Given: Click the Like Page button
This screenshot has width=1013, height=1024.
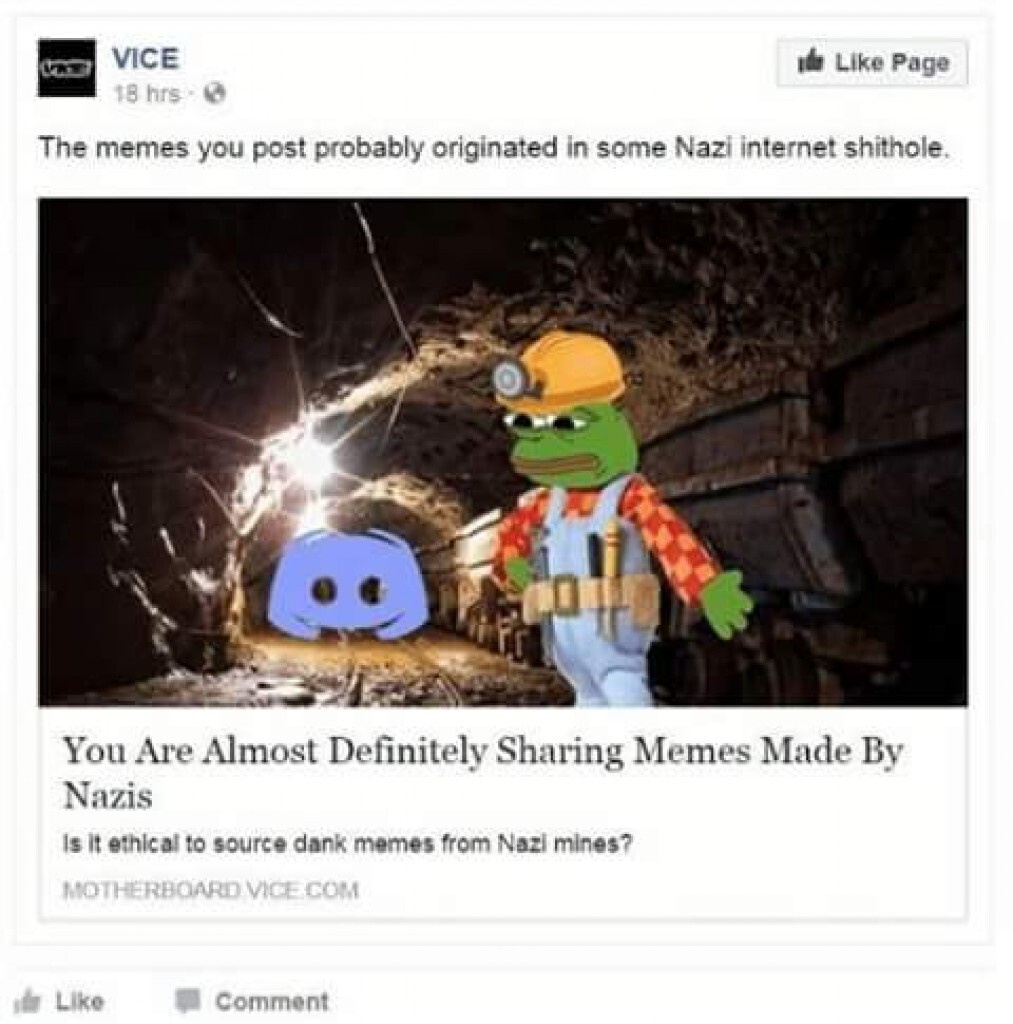Looking at the screenshot, I should point(872,63).
